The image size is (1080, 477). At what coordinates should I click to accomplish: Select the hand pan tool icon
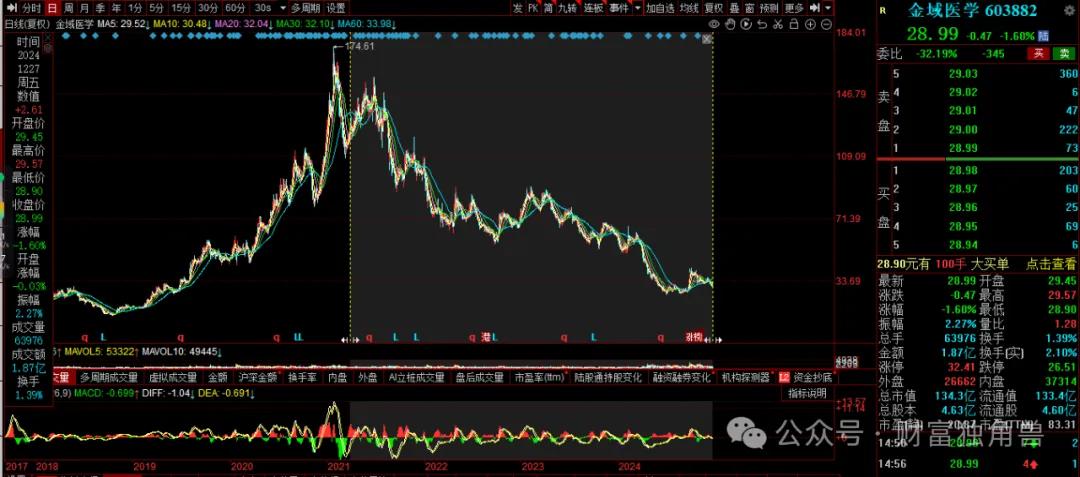tap(729, 25)
